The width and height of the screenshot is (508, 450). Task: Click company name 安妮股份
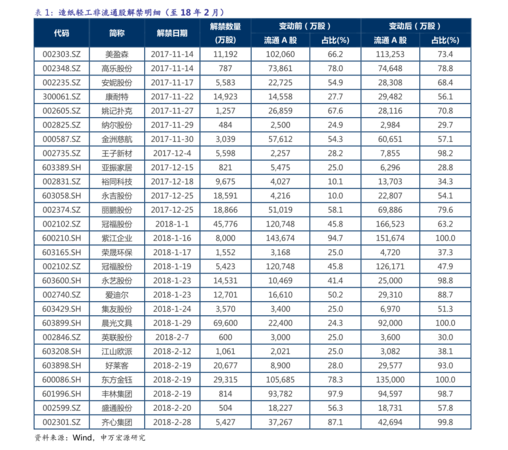(x=117, y=83)
